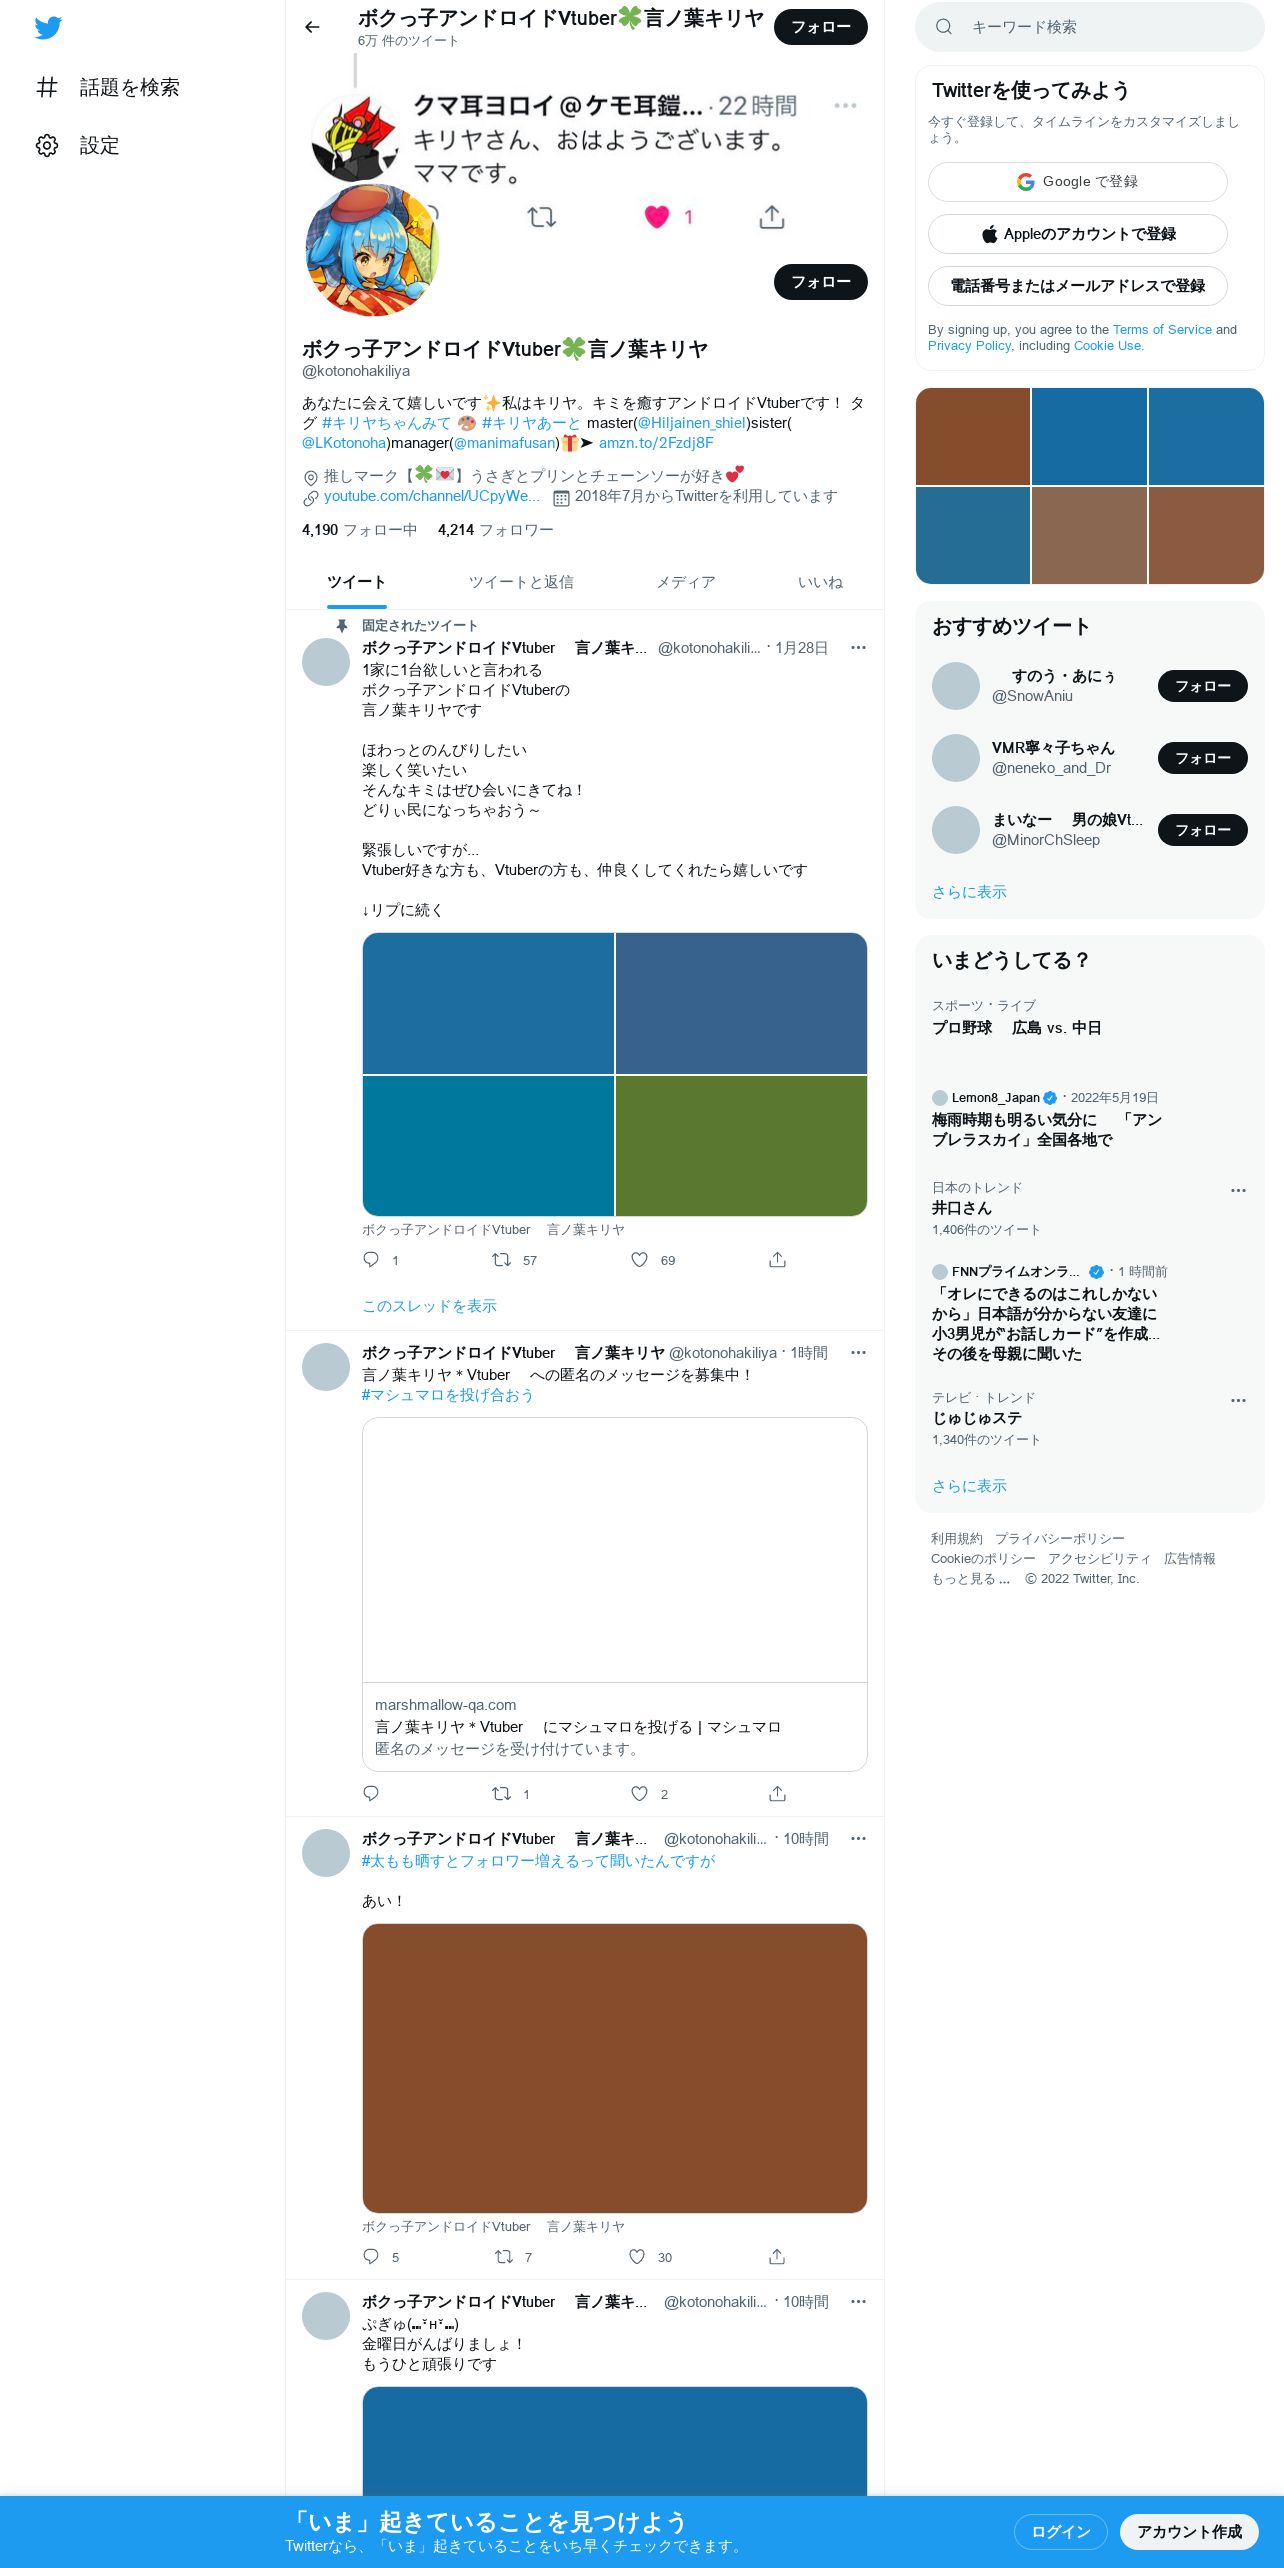This screenshot has width=1284, height=2568.
Task: Follow the profile with header フォロー button
Action: click(821, 27)
